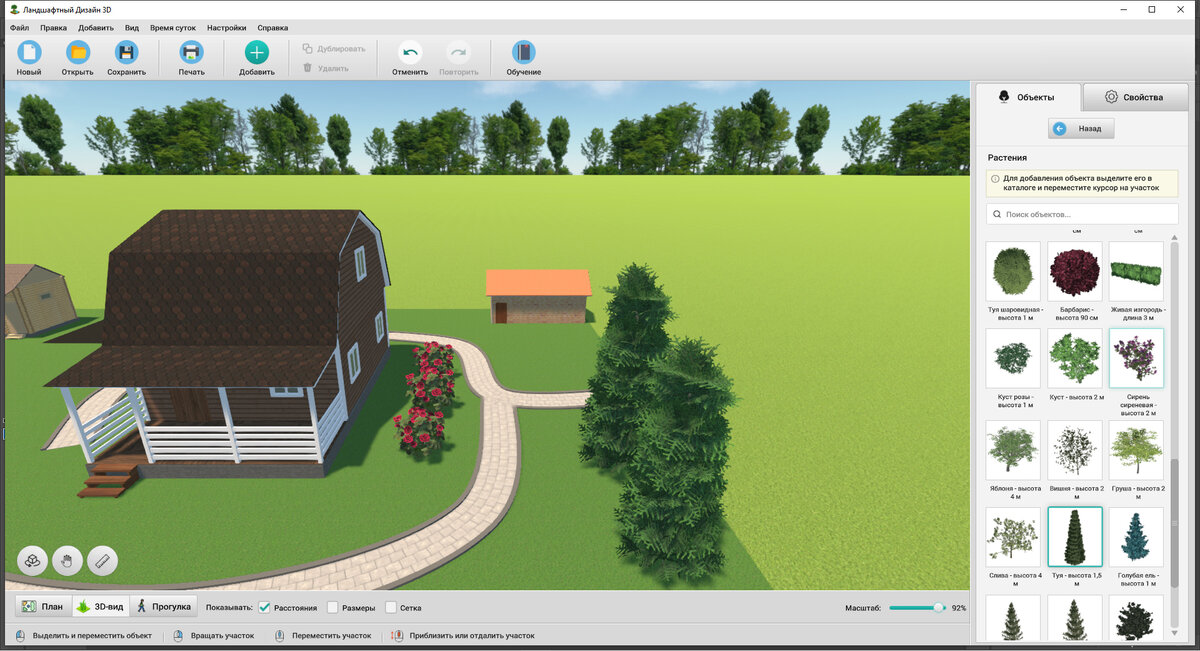Image resolution: width=1200 pixels, height=651 pixels.
Task: Click the Масштаб zoom slider handle
Action: tap(938, 607)
